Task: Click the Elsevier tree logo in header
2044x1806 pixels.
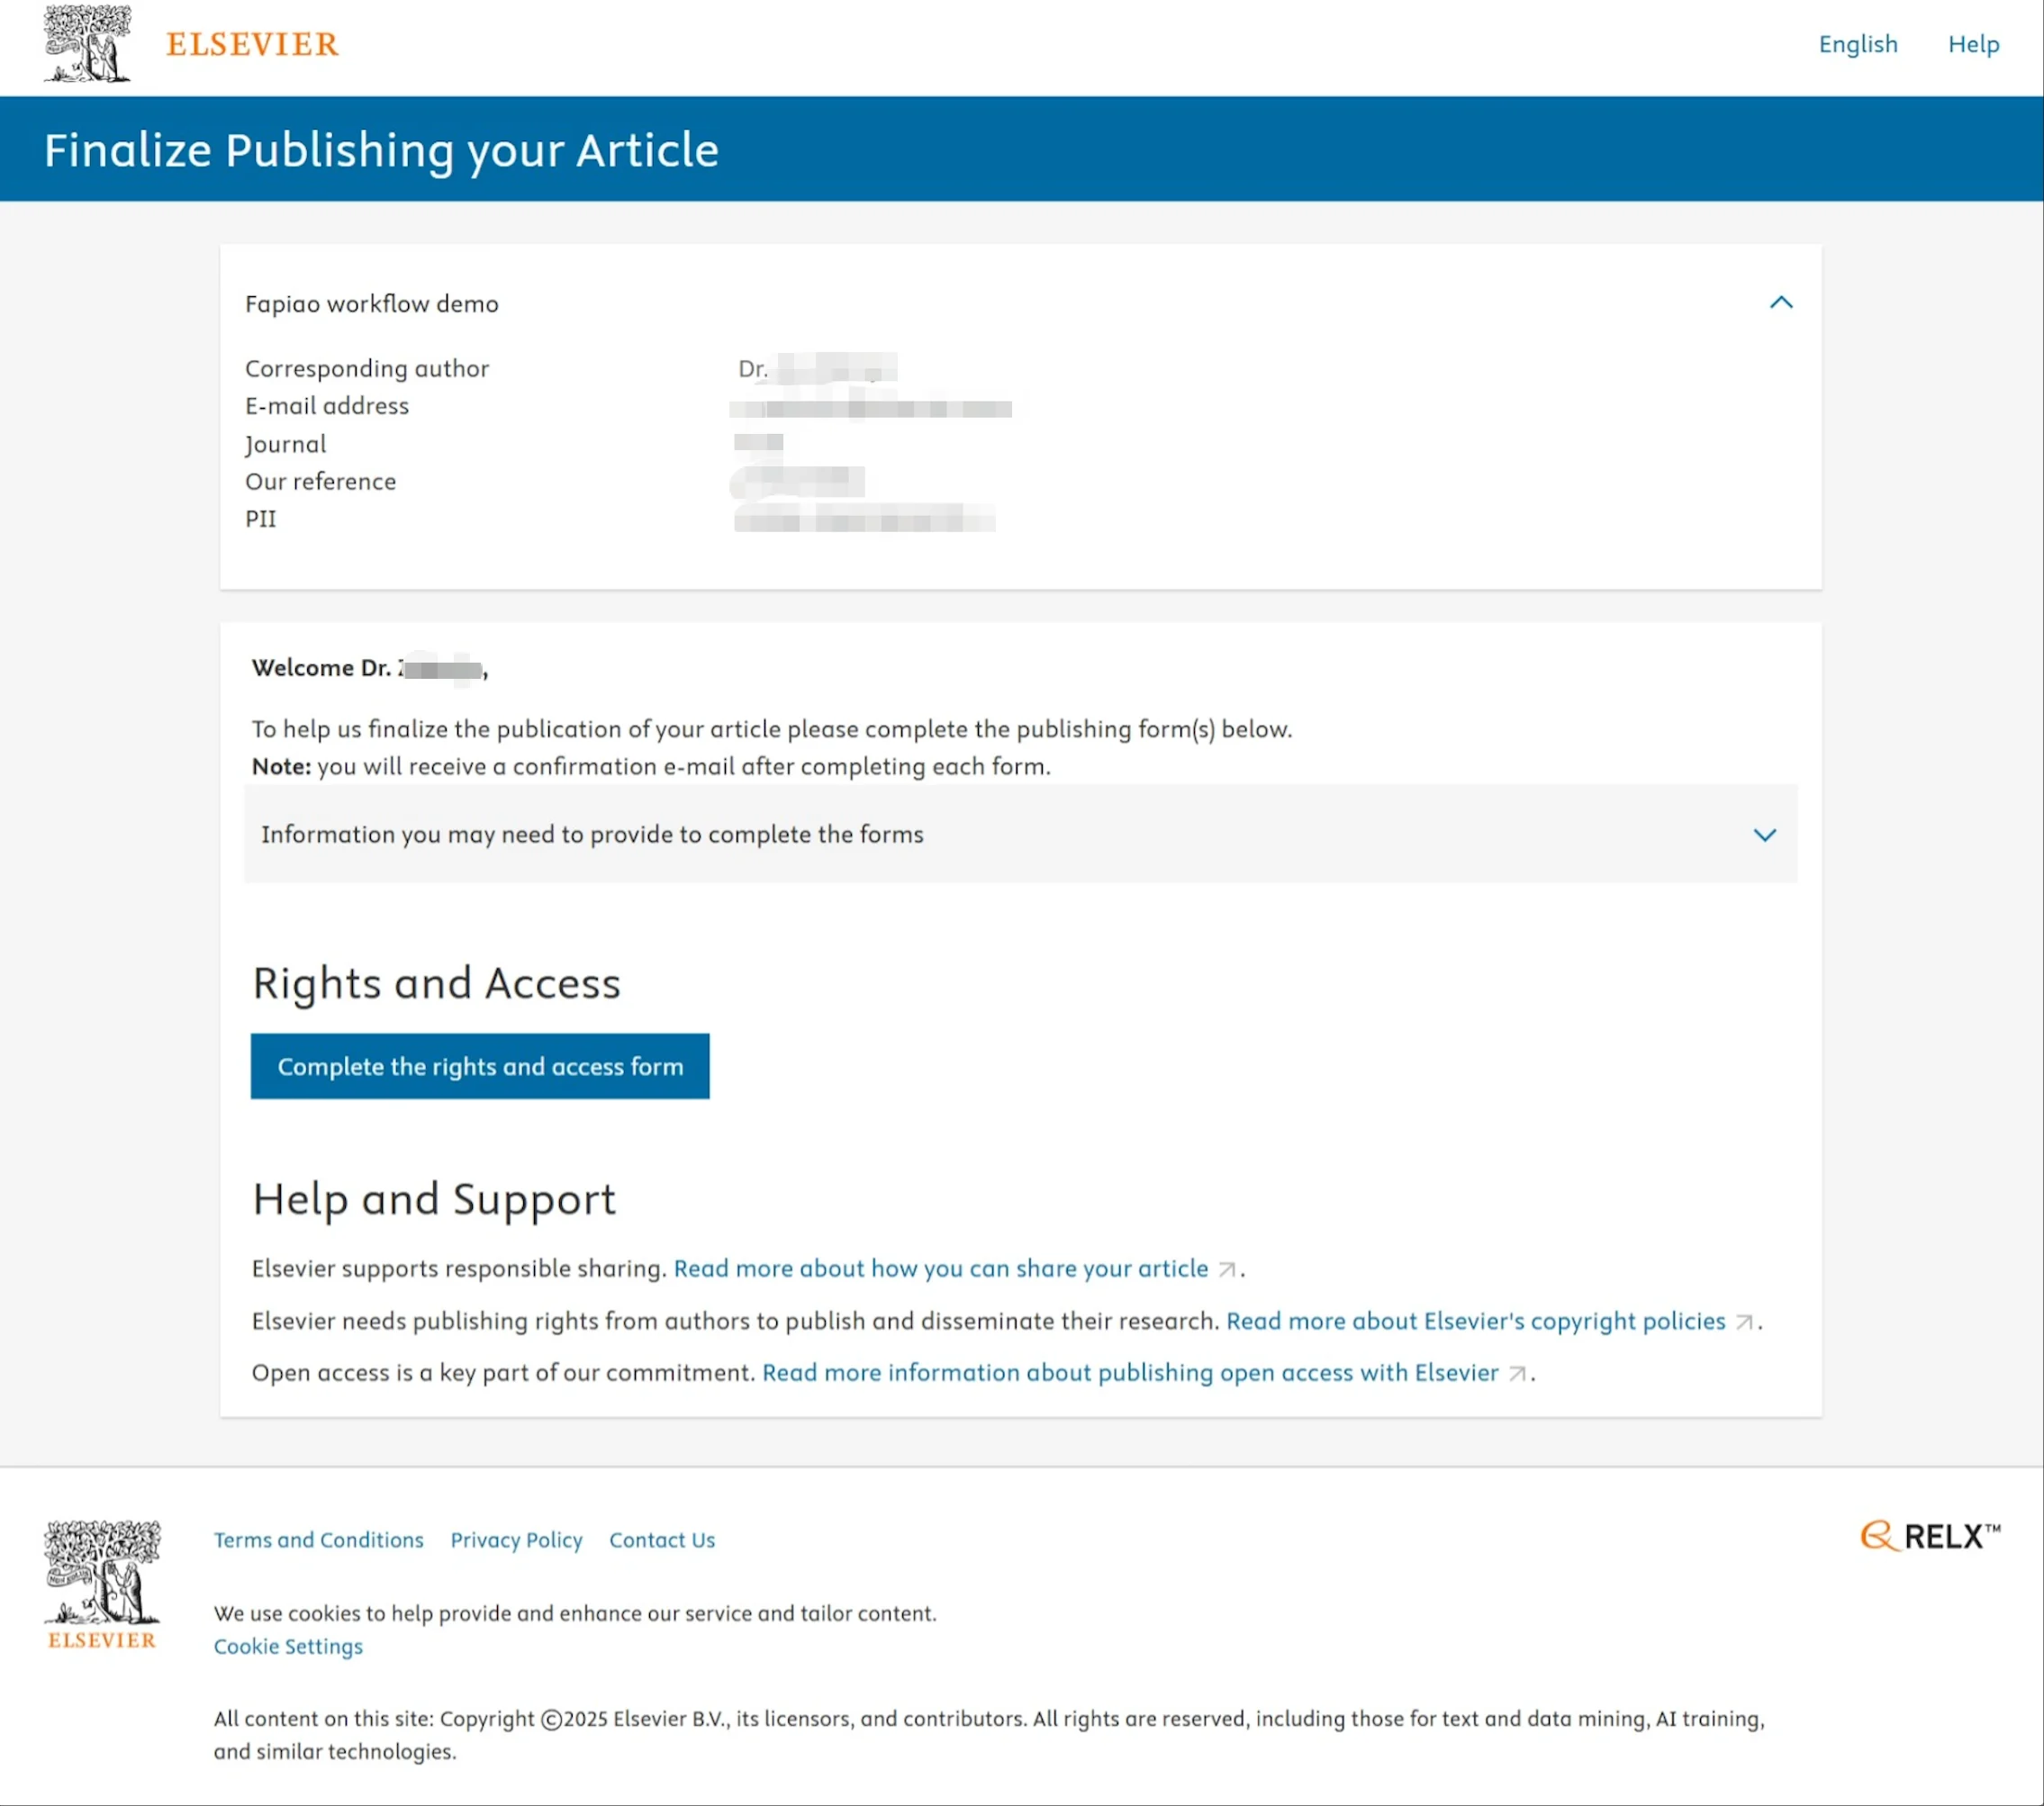Action: click(x=87, y=44)
